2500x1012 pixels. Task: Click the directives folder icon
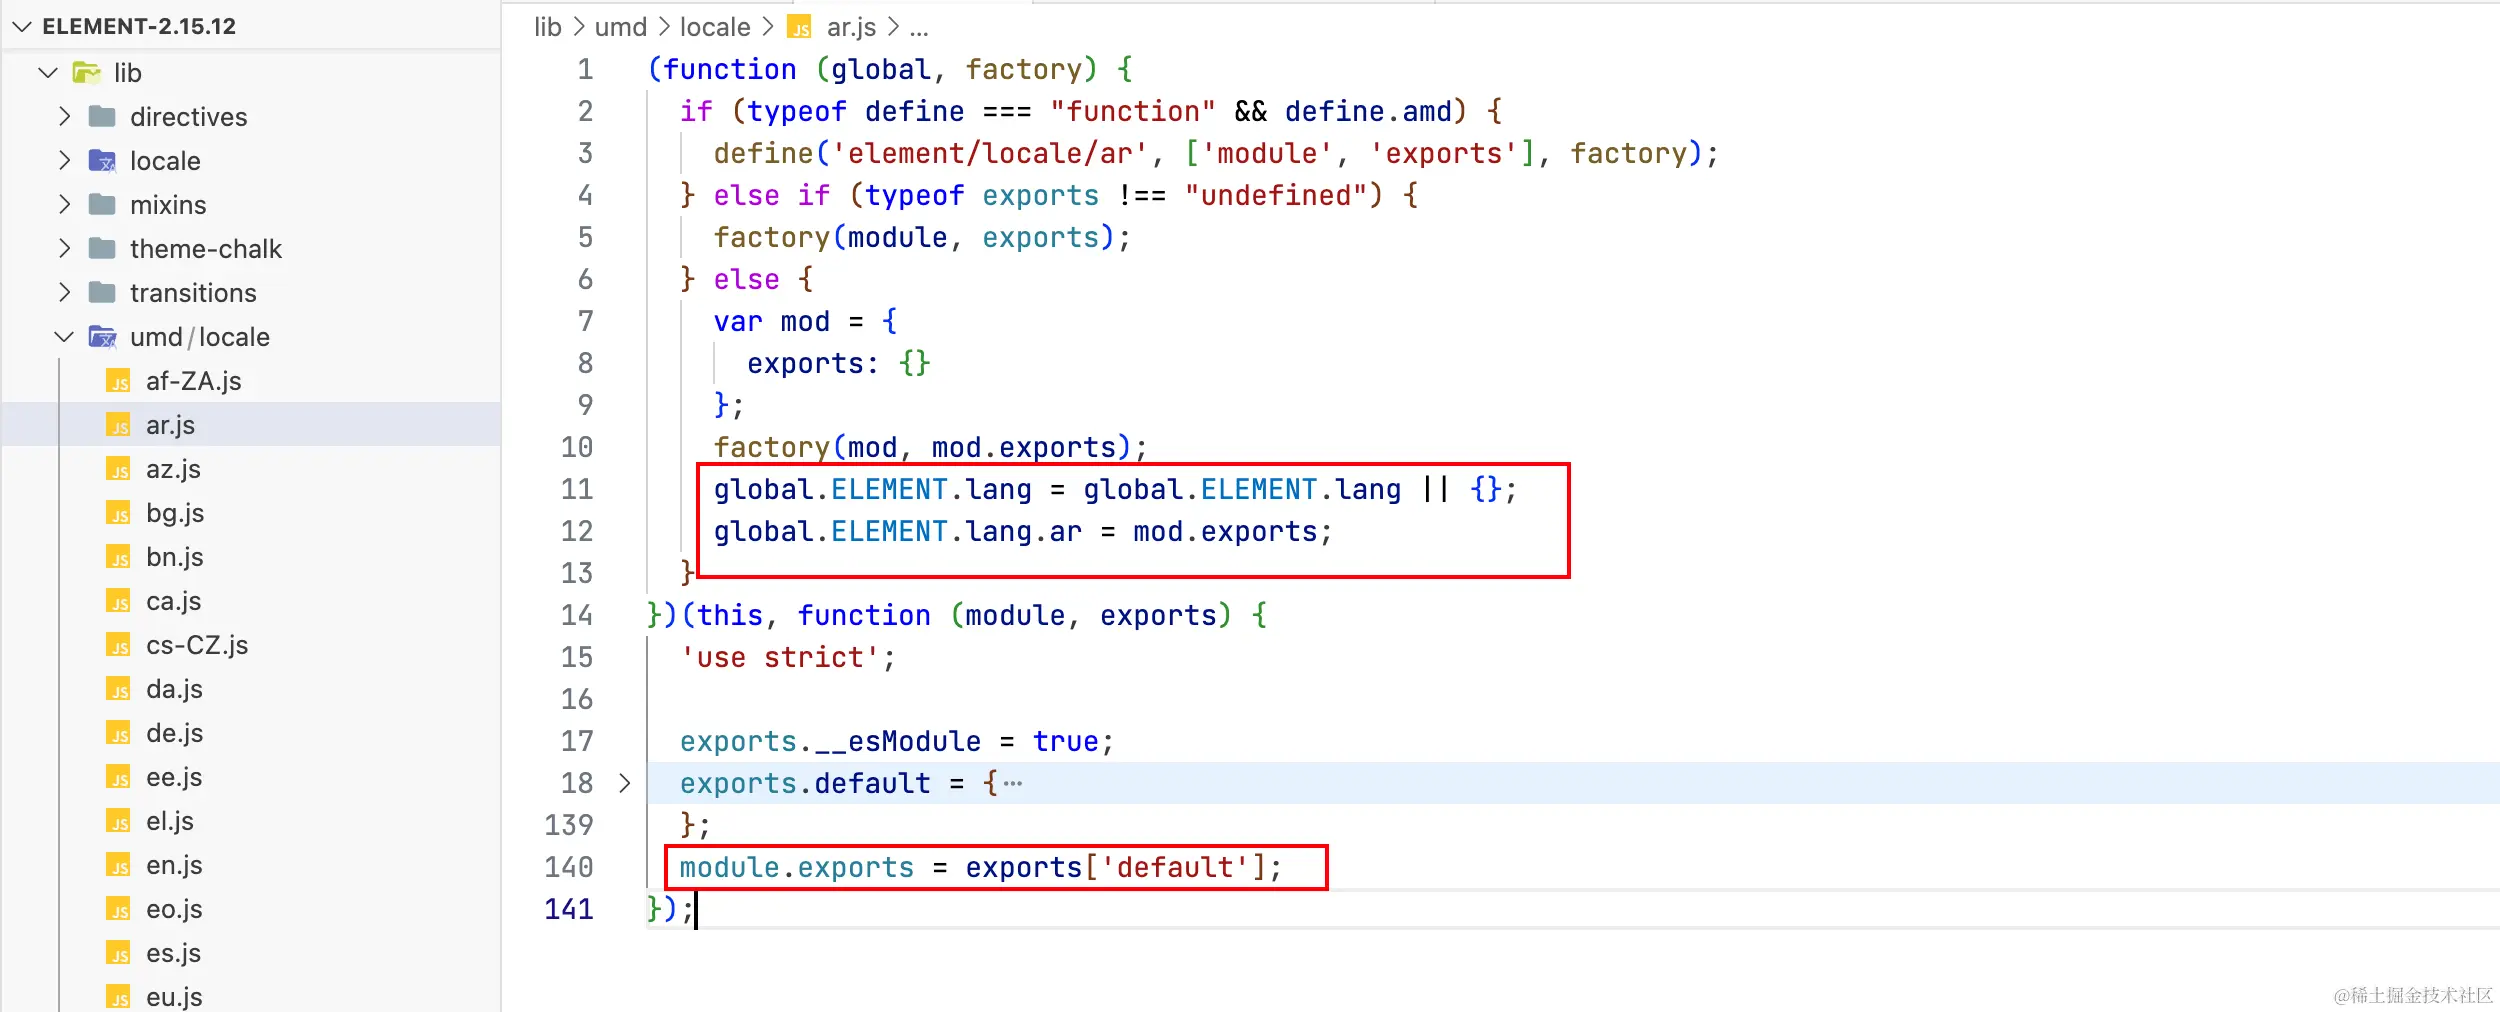pos(102,116)
